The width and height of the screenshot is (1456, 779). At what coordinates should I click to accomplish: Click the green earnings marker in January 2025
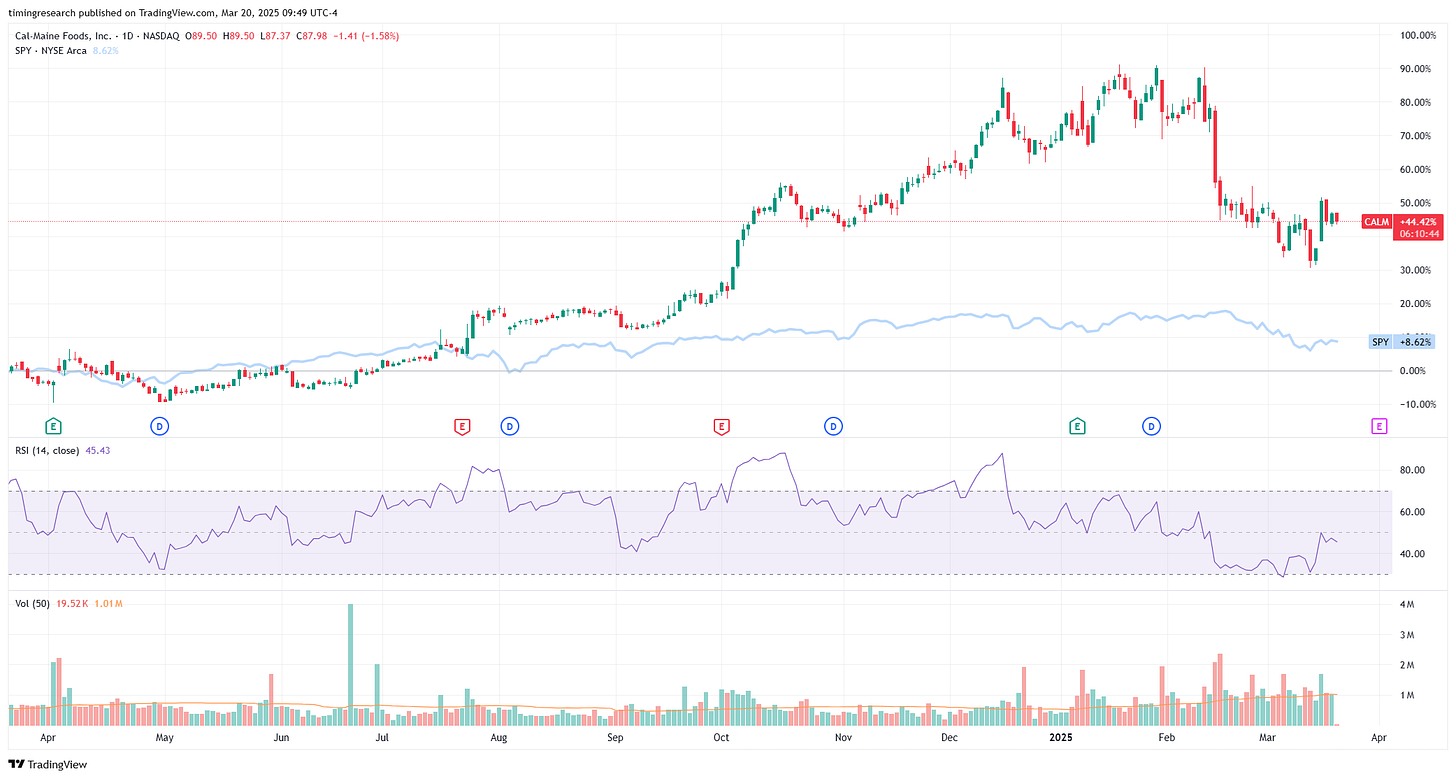coord(1078,427)
